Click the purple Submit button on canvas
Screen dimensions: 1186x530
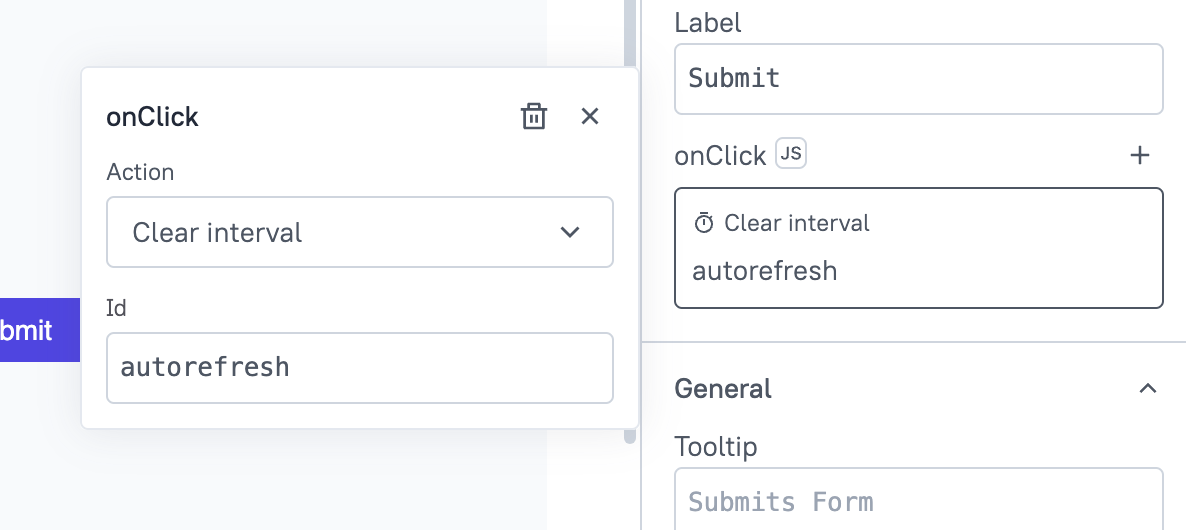click(38, 330)
